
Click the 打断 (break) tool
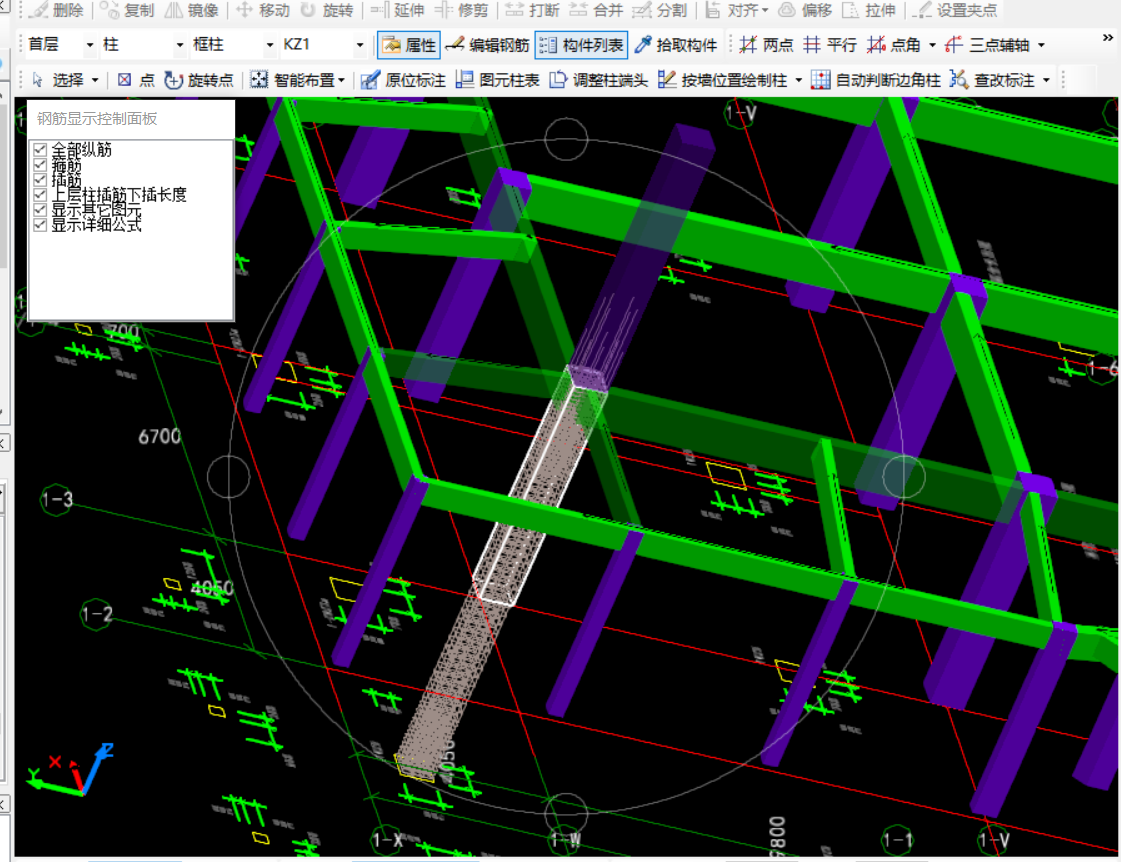point(533,10)
